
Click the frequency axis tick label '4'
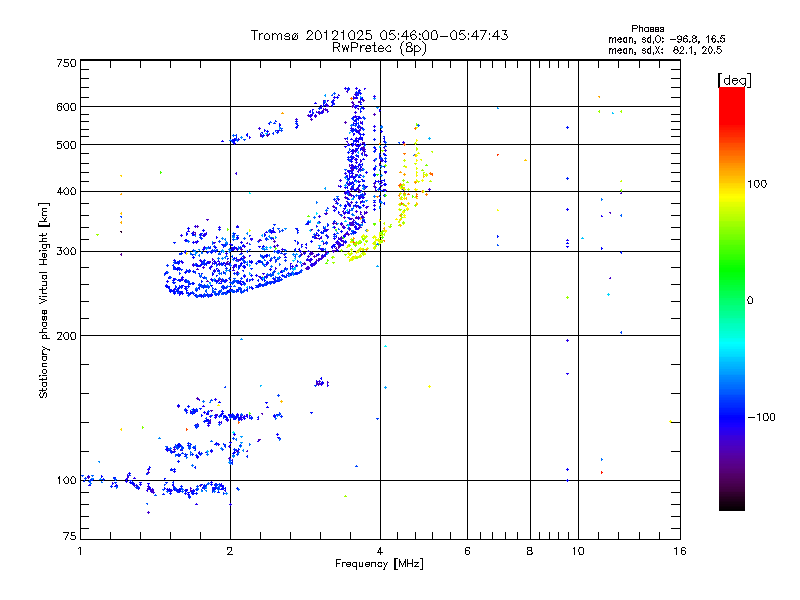point(380,551)
